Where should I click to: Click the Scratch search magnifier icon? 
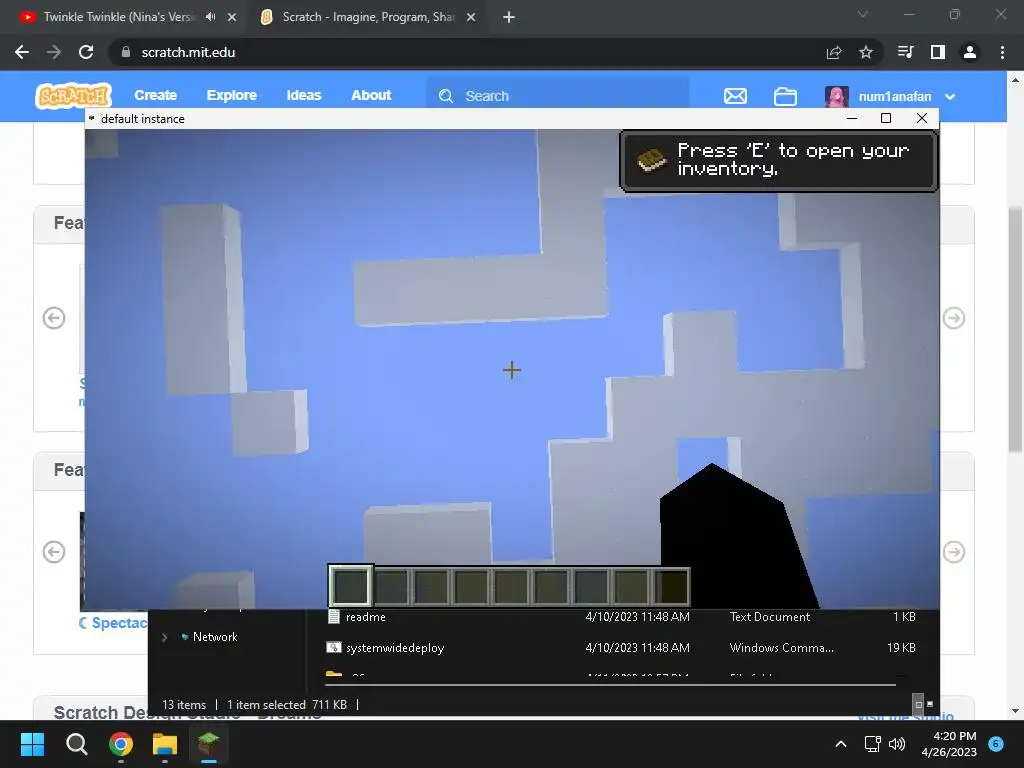pyautogui.click(x=446, y=96)
